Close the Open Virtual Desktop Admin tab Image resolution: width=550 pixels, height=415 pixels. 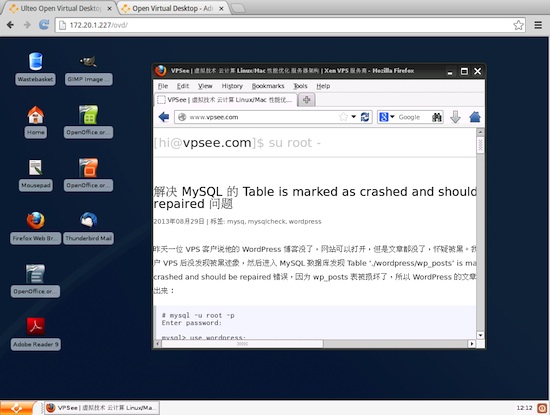[221, 8]
